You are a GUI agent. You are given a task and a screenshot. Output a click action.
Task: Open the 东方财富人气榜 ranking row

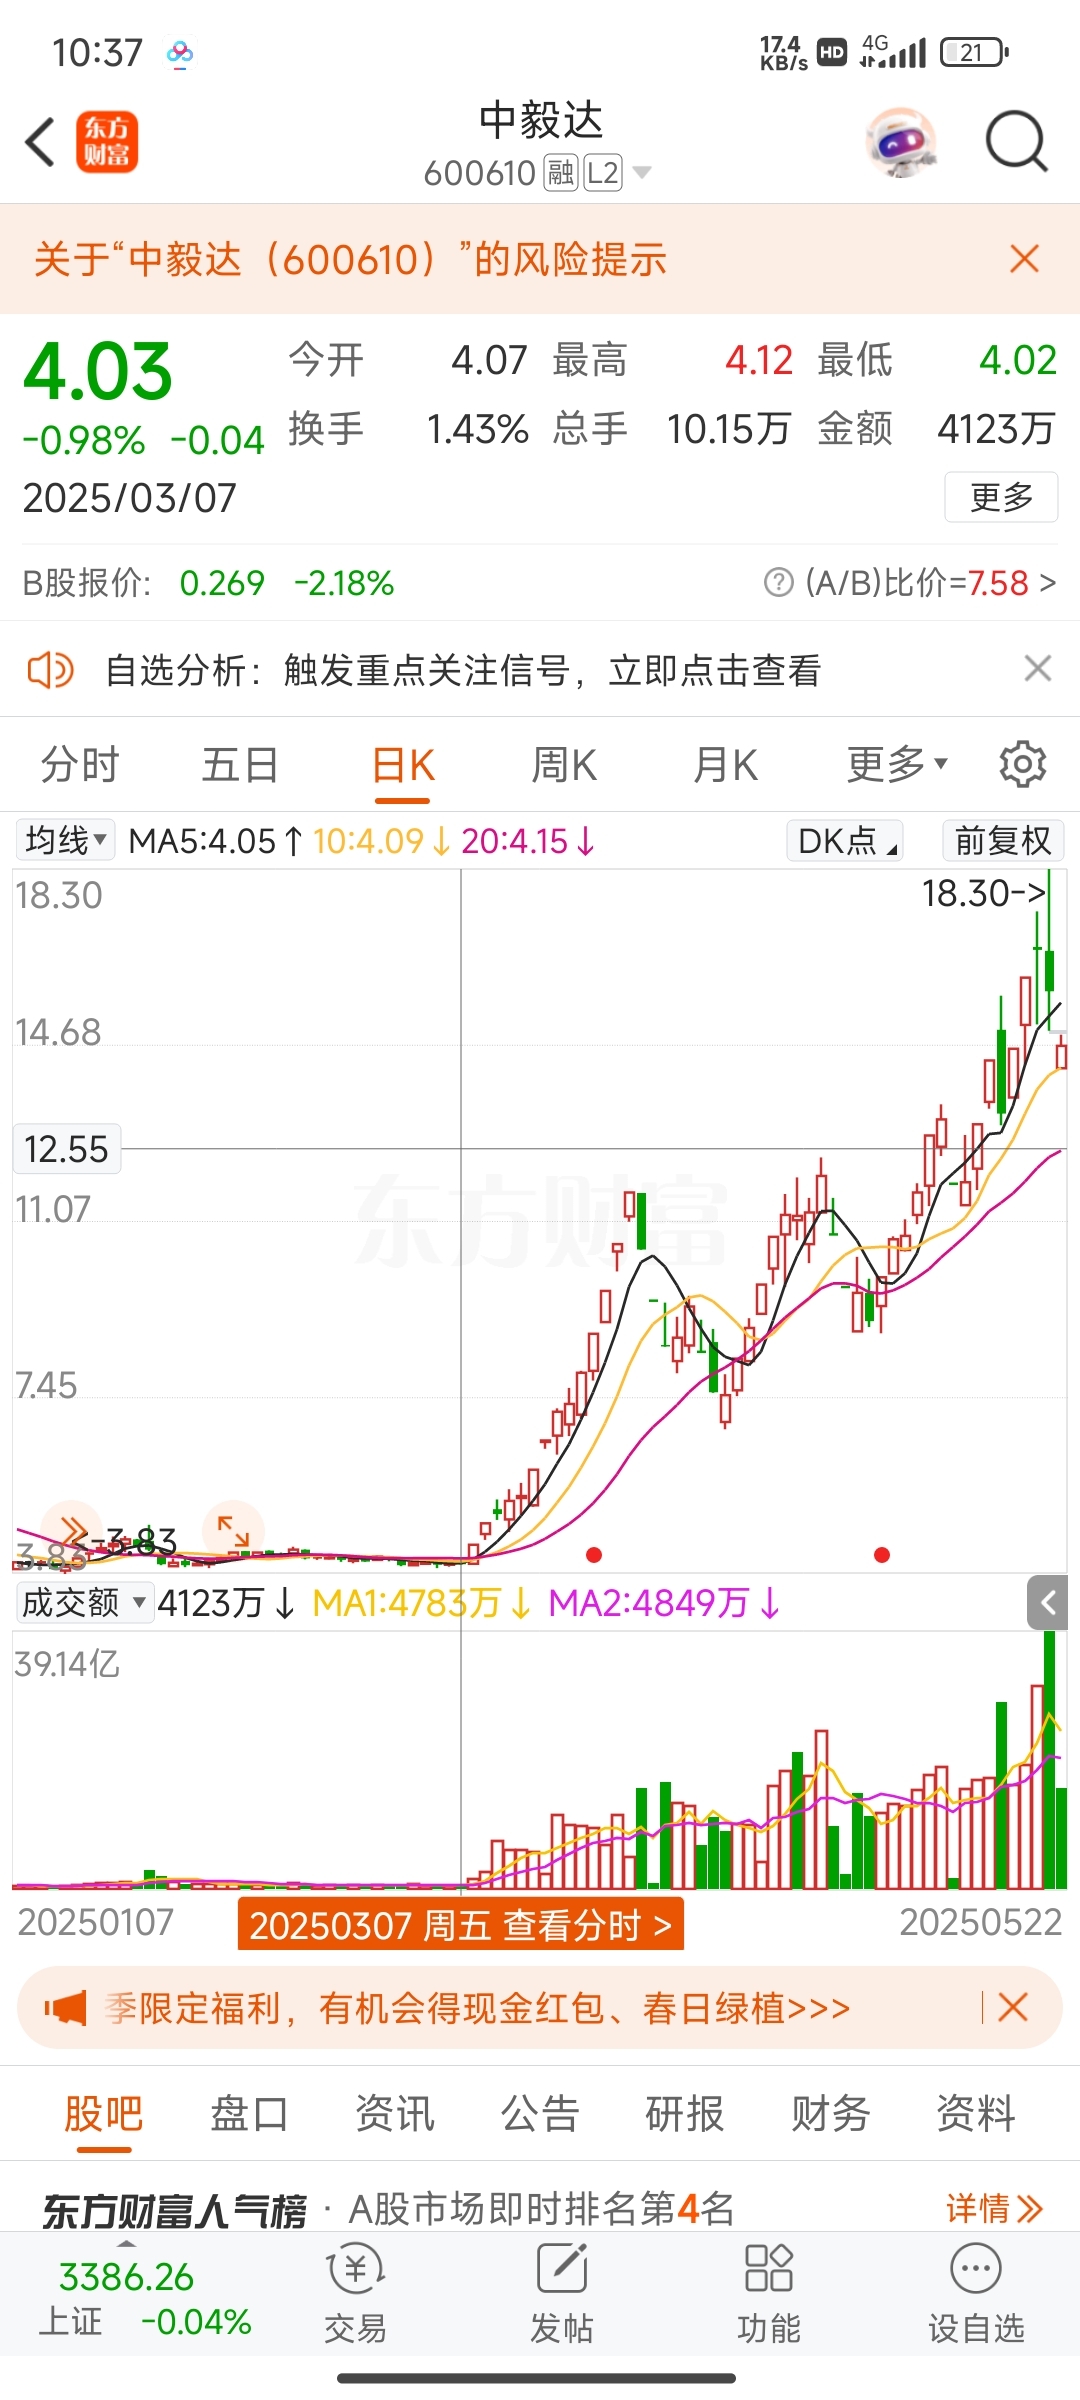coord(540,2208)
